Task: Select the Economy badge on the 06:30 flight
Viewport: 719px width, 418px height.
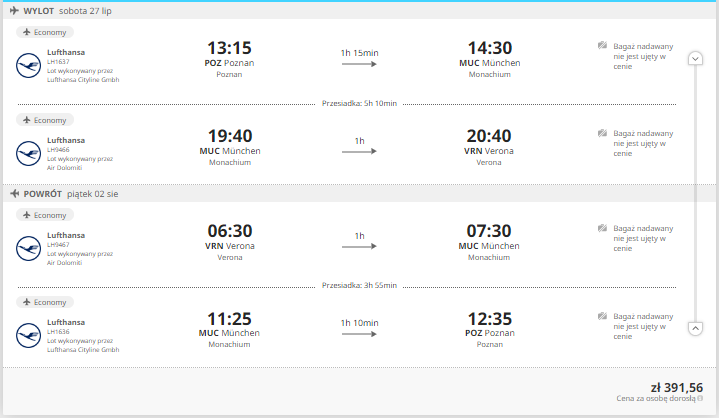Action: tap(45, 215)
